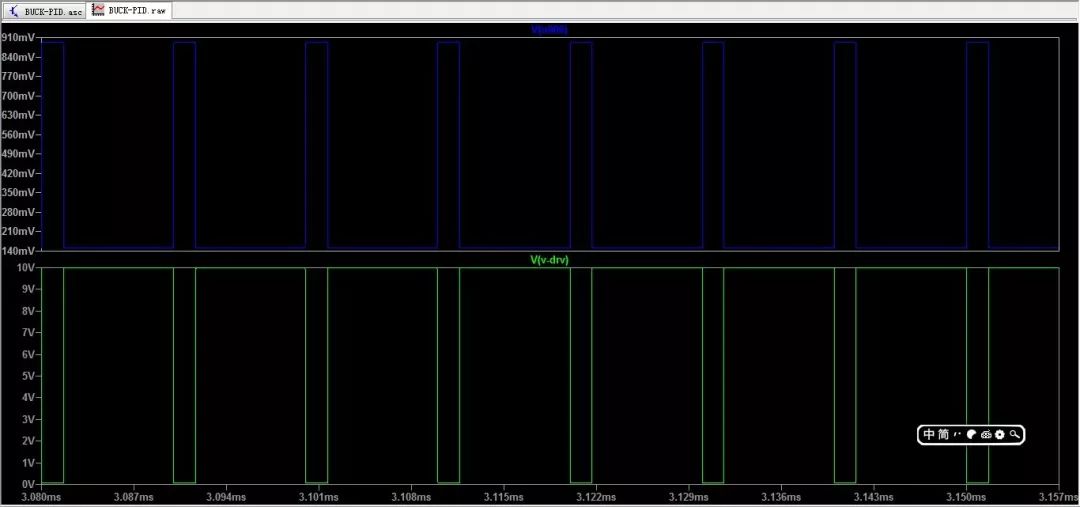Open IME settings gear icon
Image resolution: width=1080 pixels, height=507 pixels.
999,434
